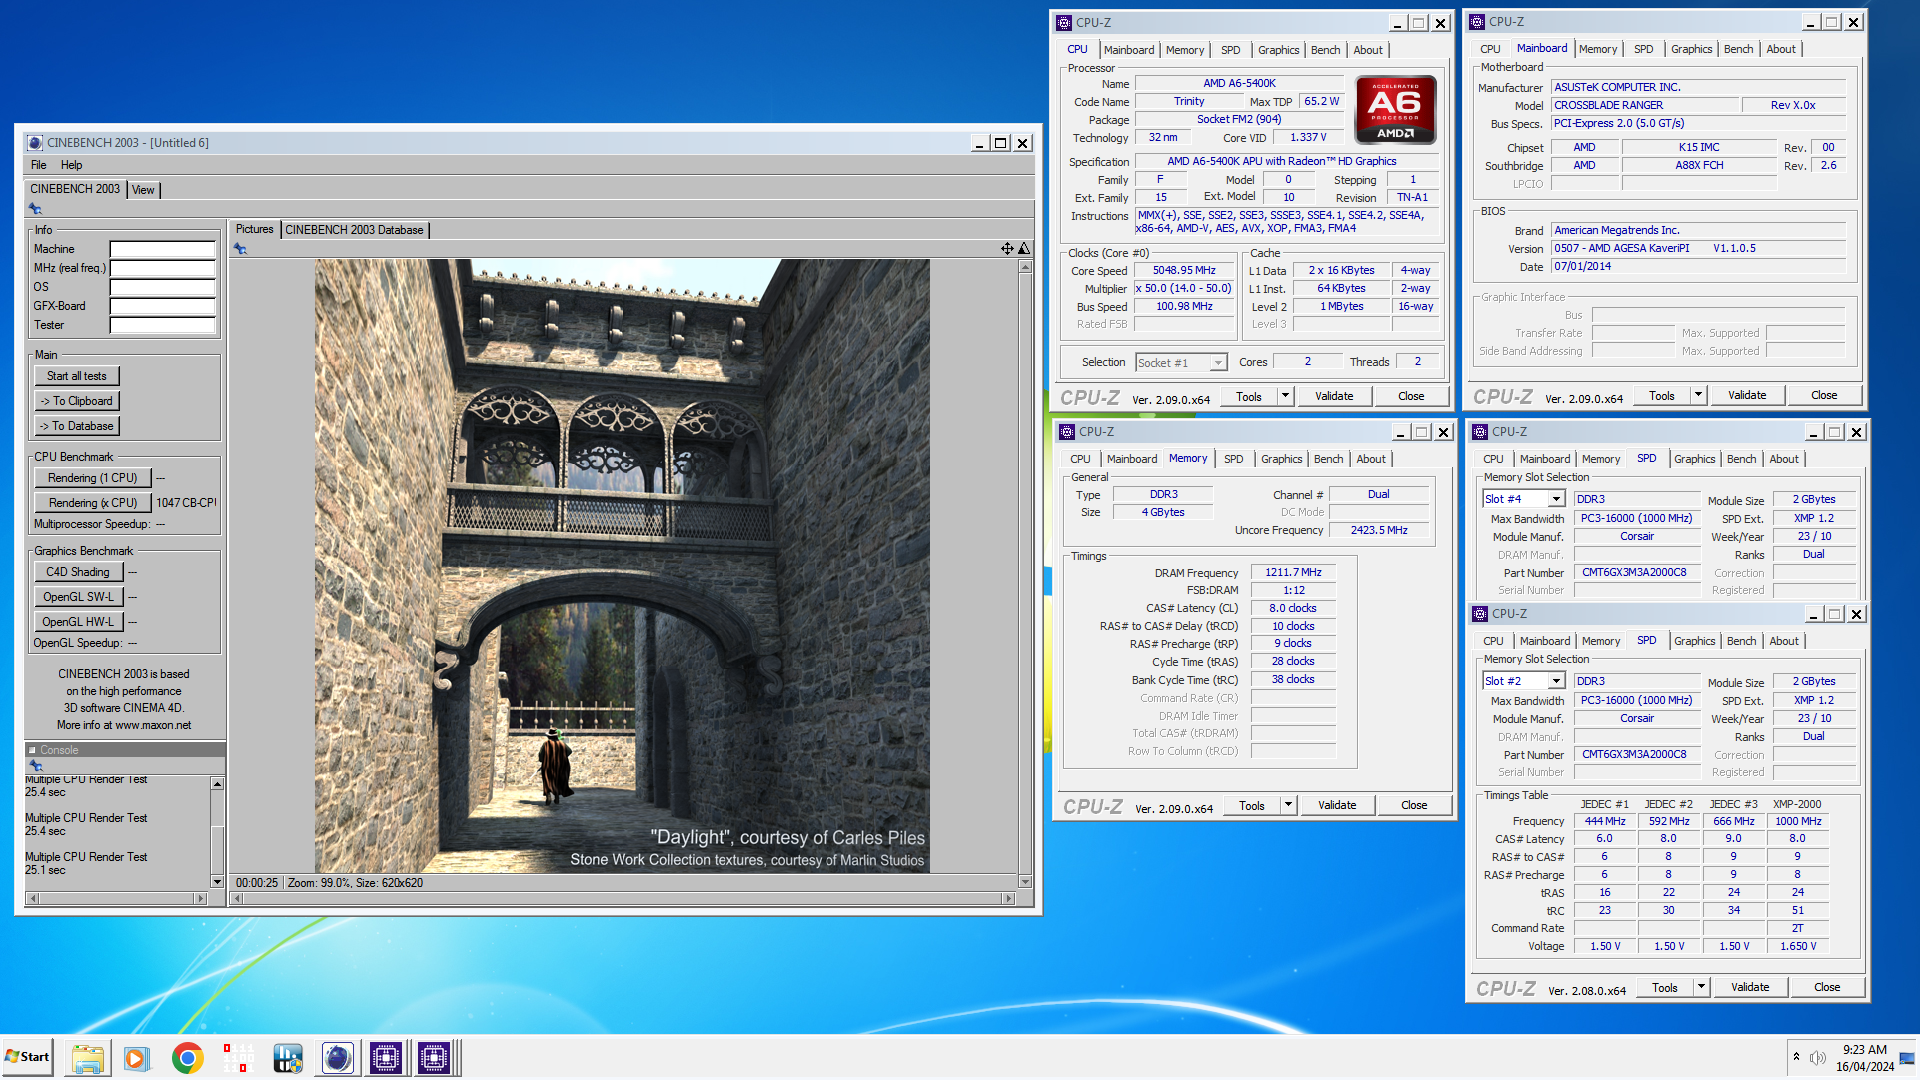This screenshot has width=1920, height=1080.
Task: Open the File menu in CINEBENCH
Action: (x=39, y=165)
